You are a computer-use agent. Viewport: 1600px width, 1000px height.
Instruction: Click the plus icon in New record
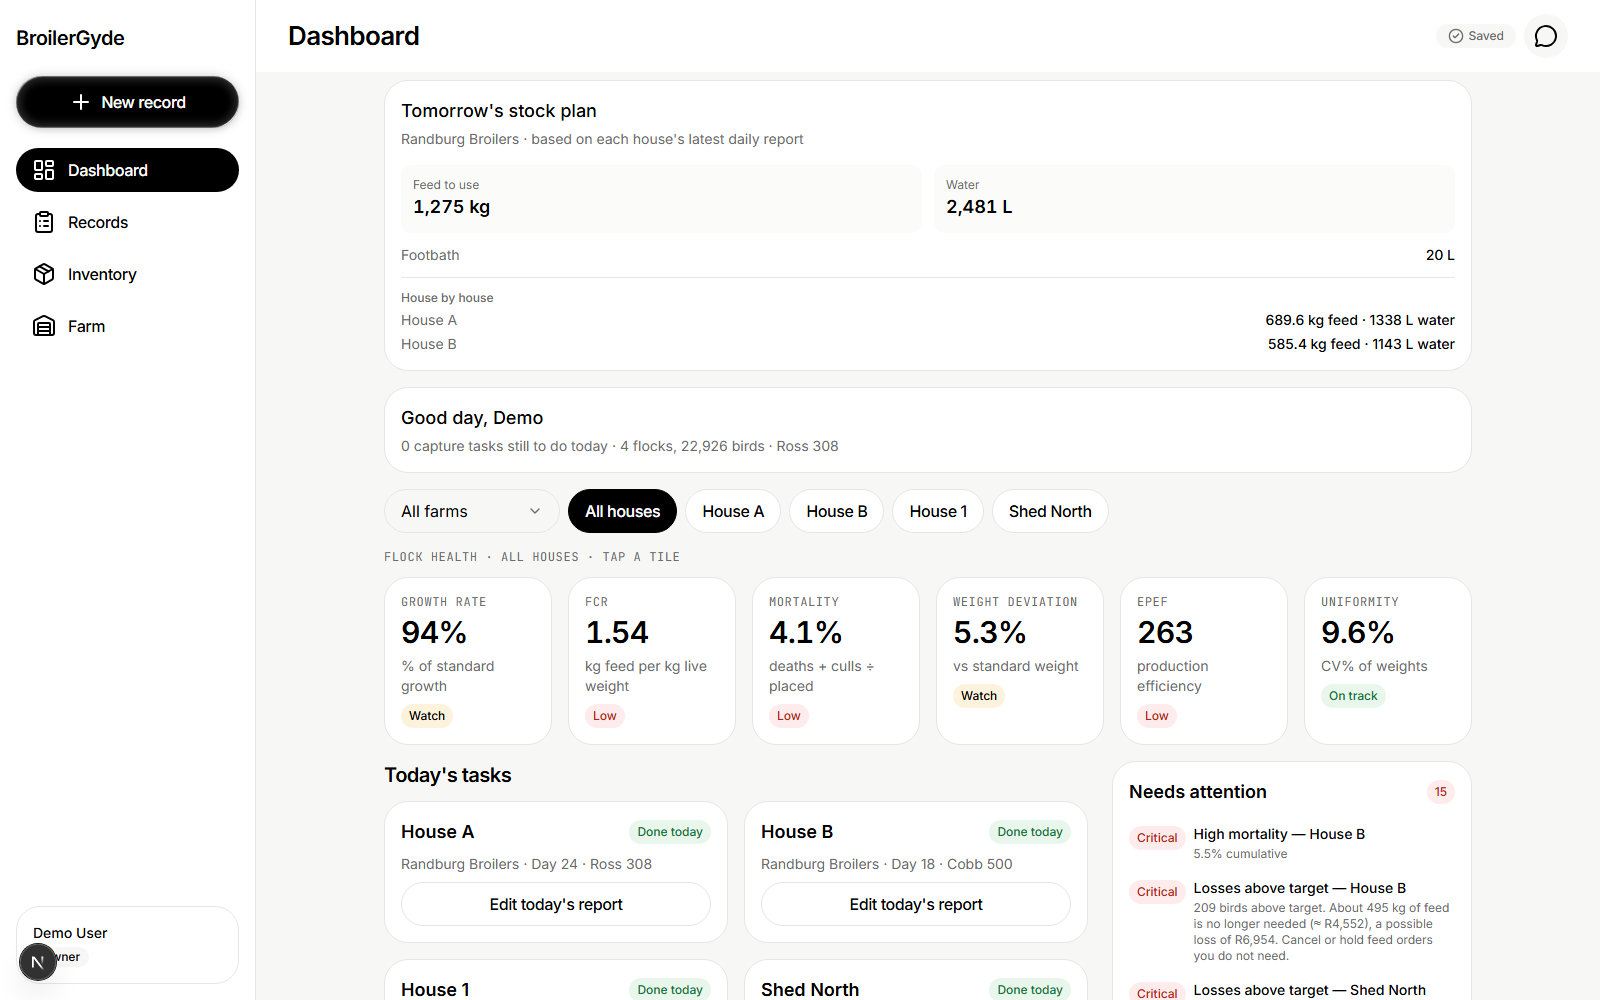click(81, 102)
